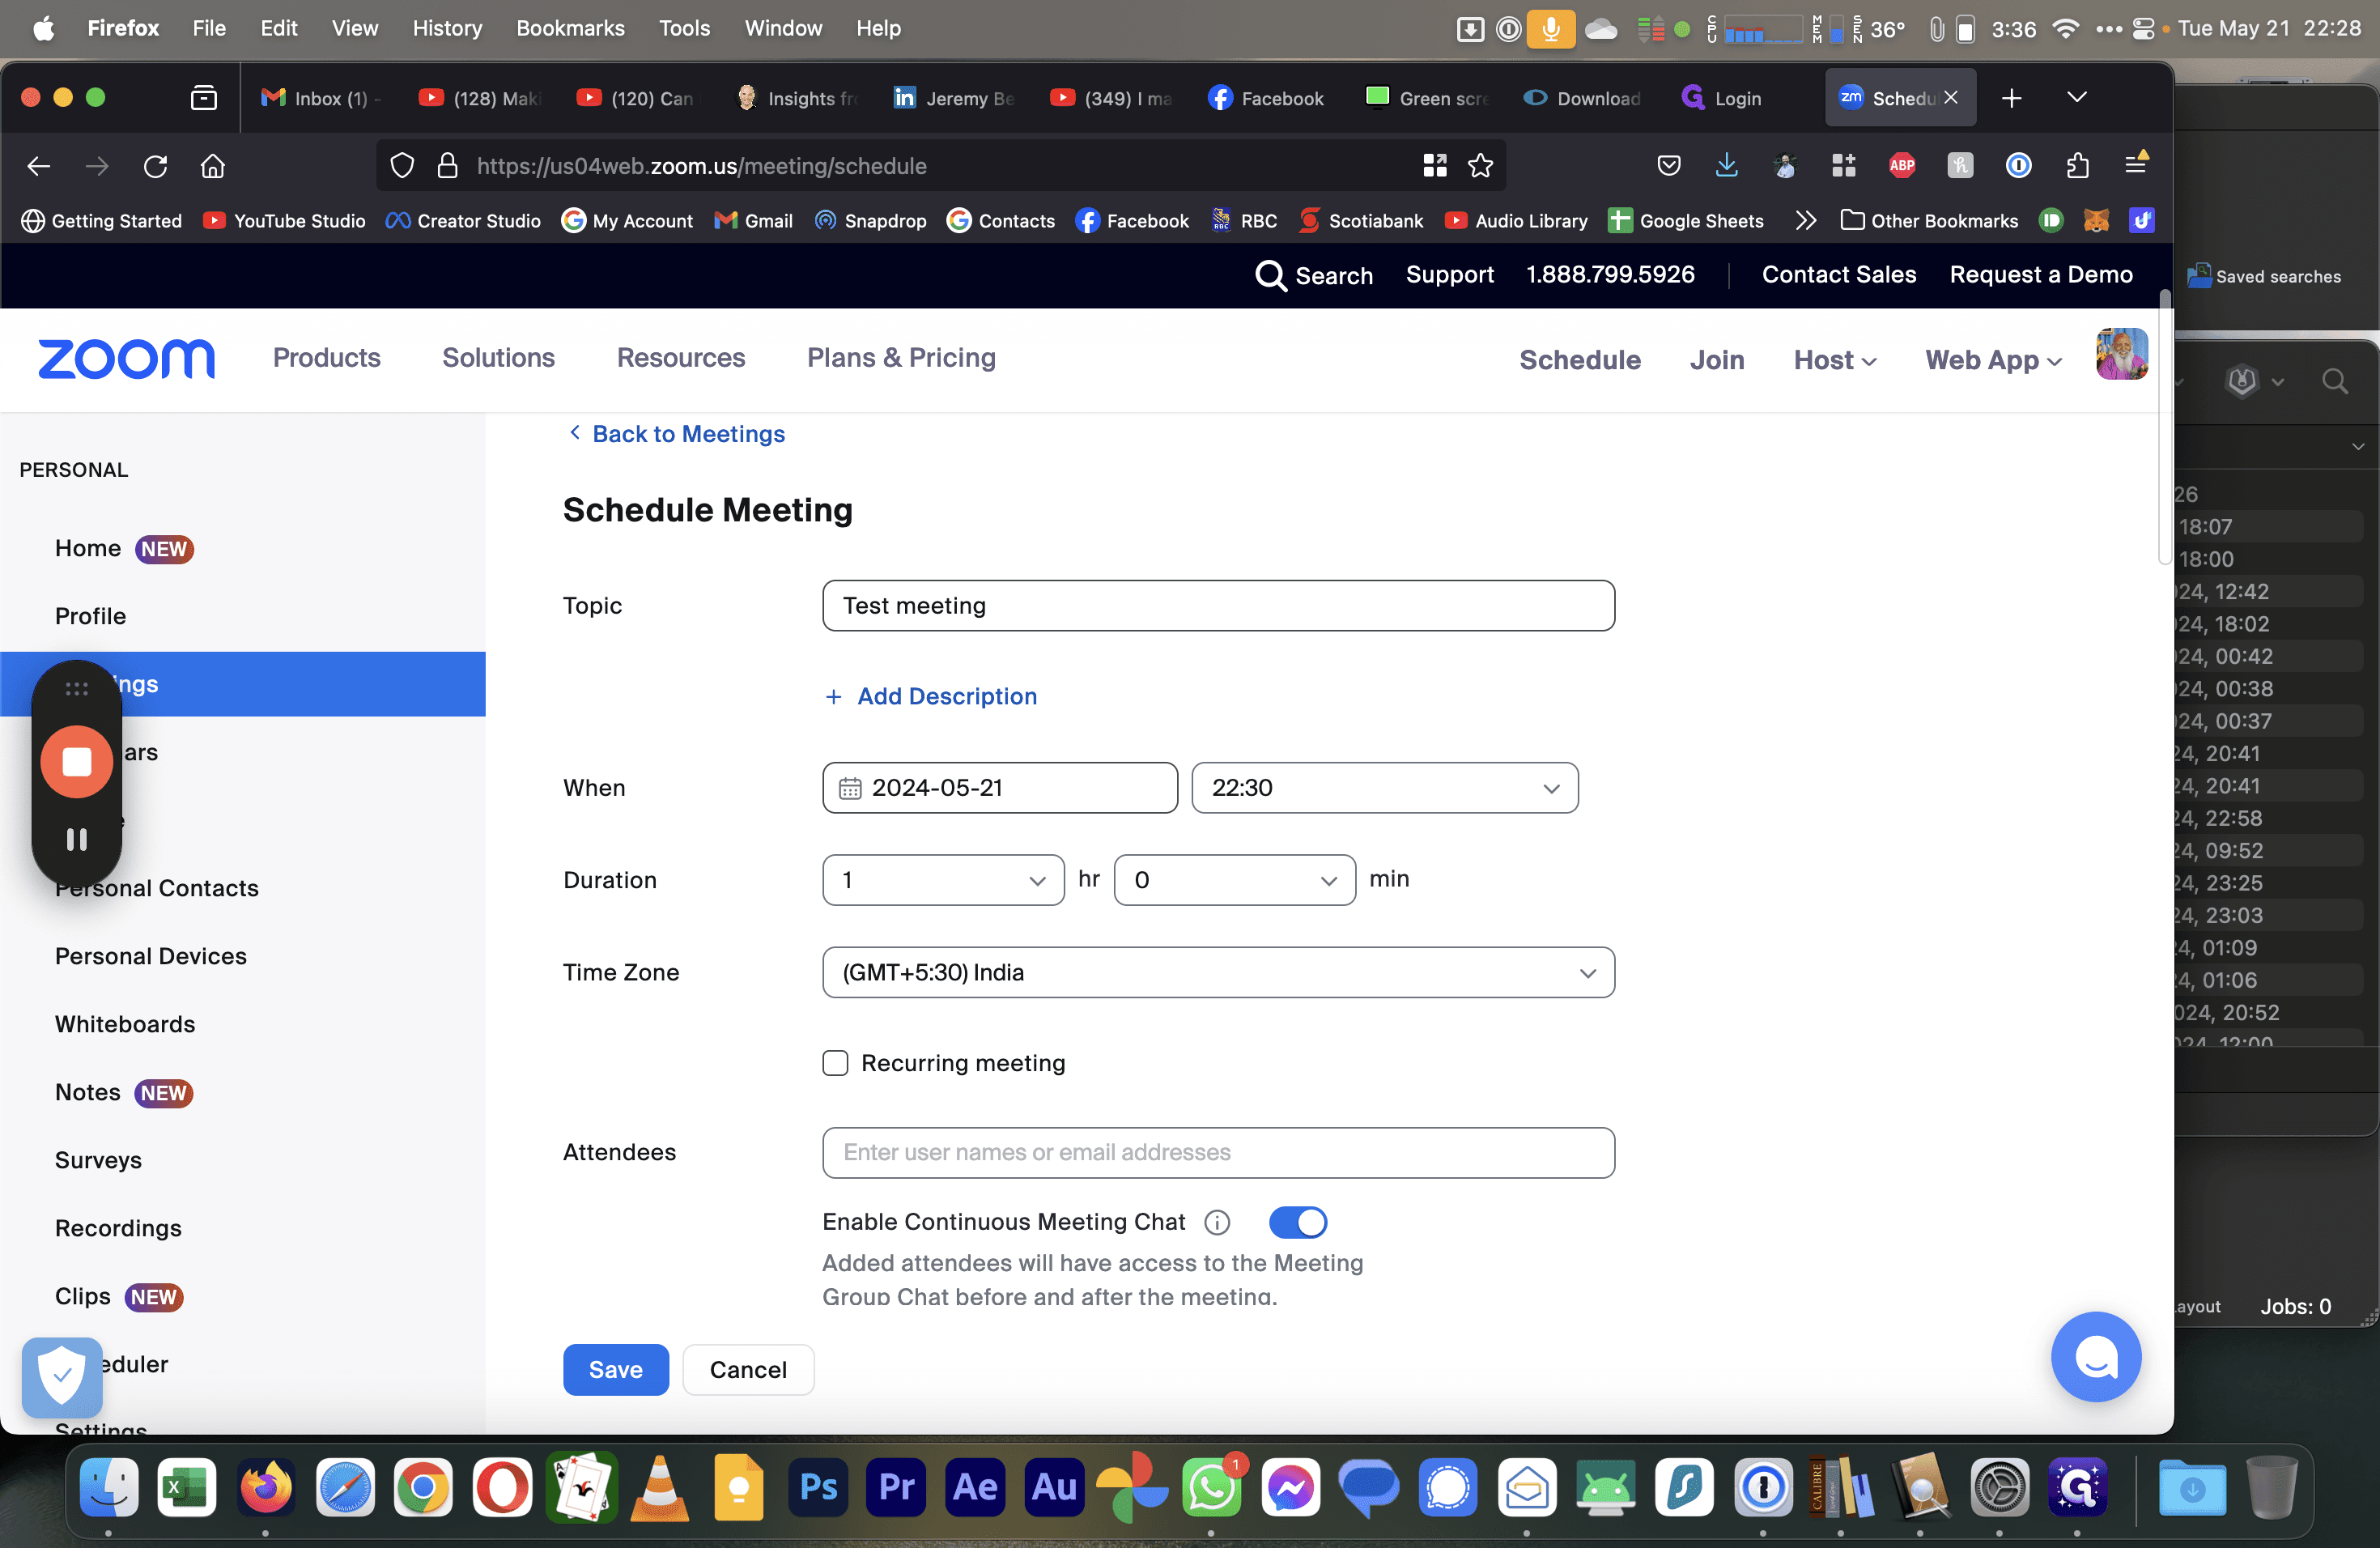Switch to the Facebook tab
This screenshot has height=1548, width=2380.
(1266, 98)
